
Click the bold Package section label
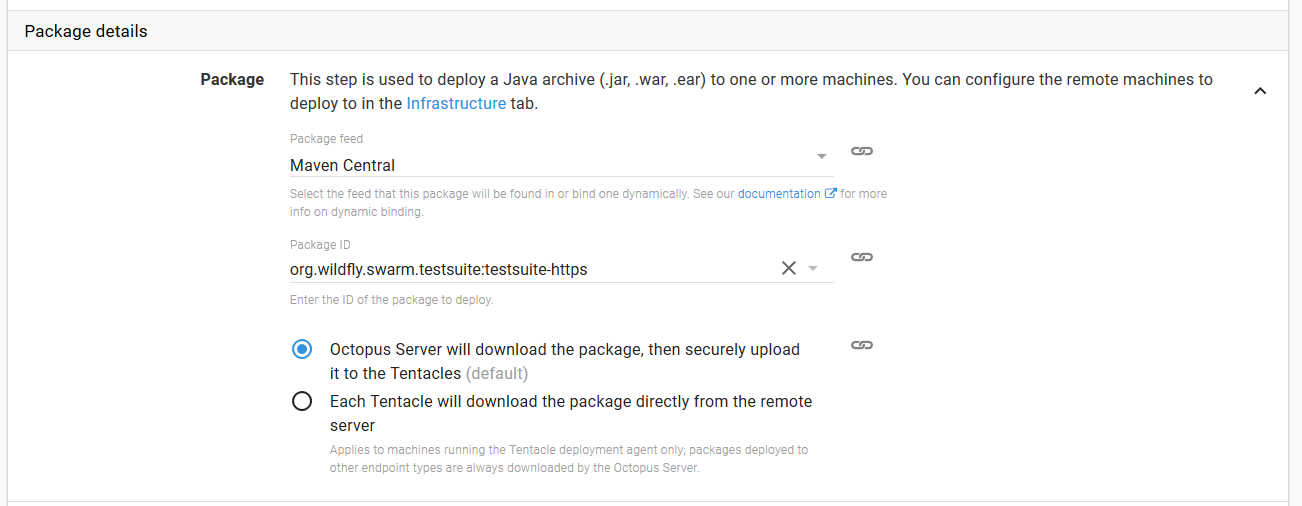tap(232, 80)
